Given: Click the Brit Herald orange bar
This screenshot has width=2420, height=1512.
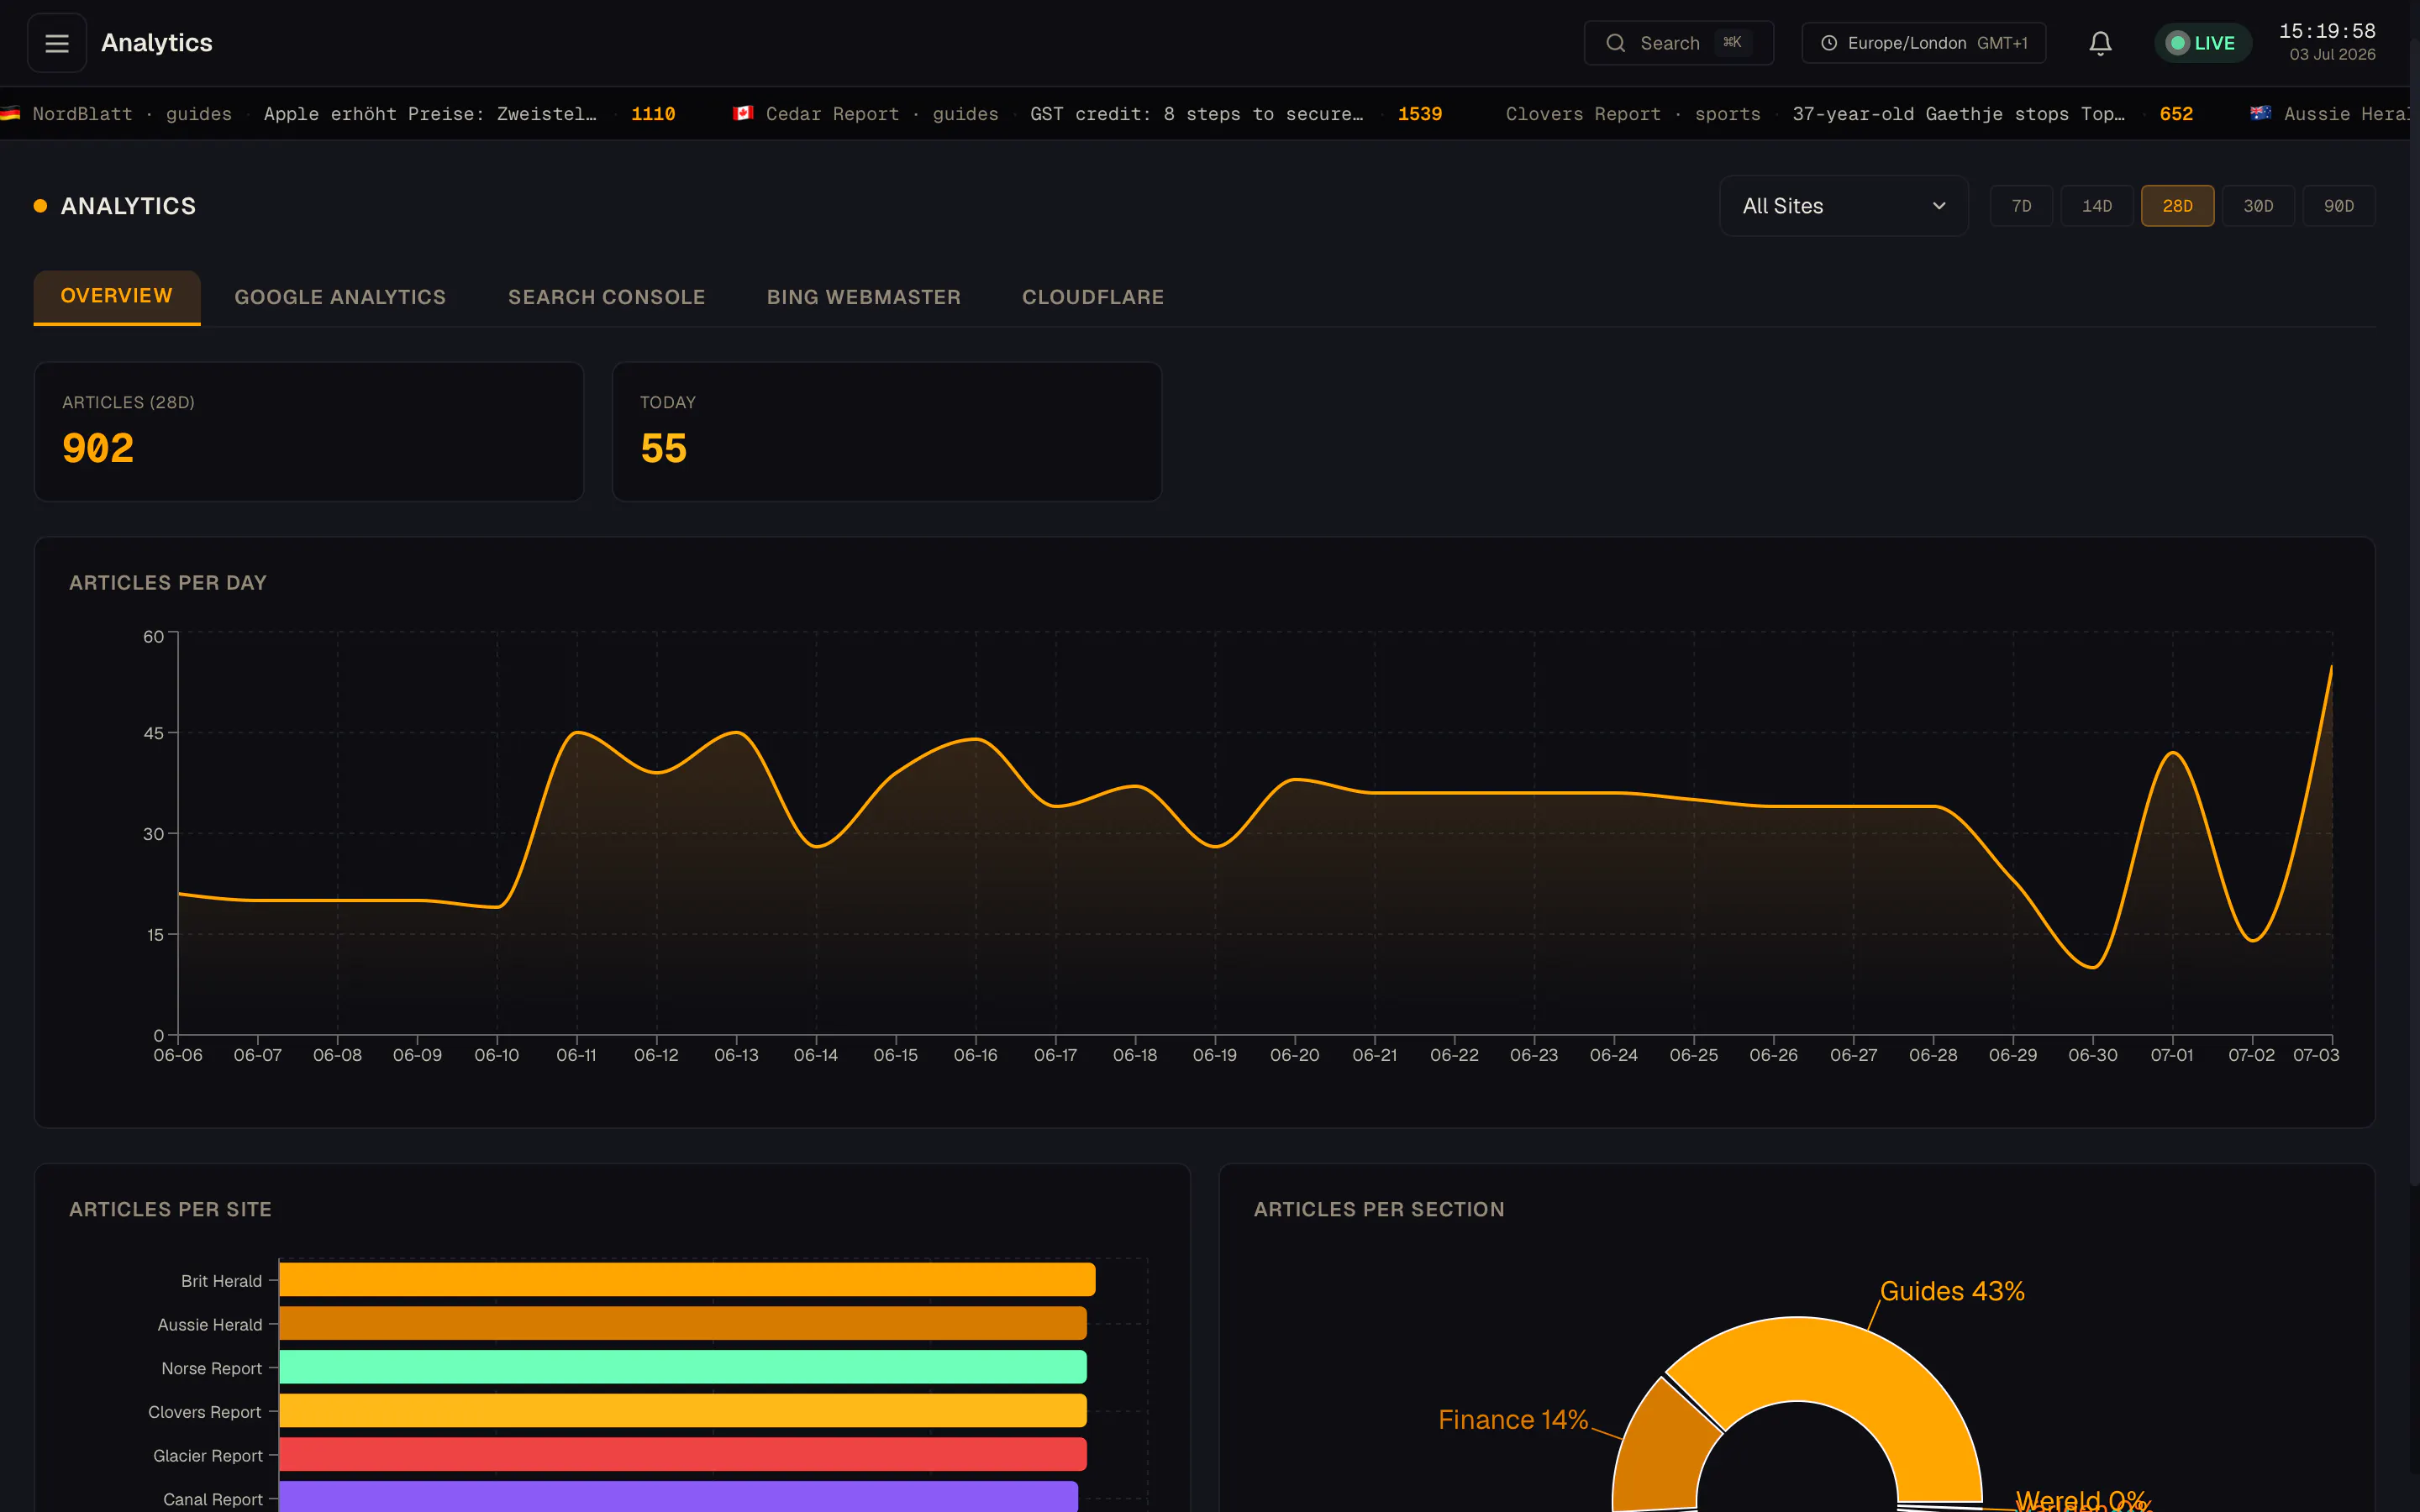Looking at the screenshot, I should [x=687, y=1279].
